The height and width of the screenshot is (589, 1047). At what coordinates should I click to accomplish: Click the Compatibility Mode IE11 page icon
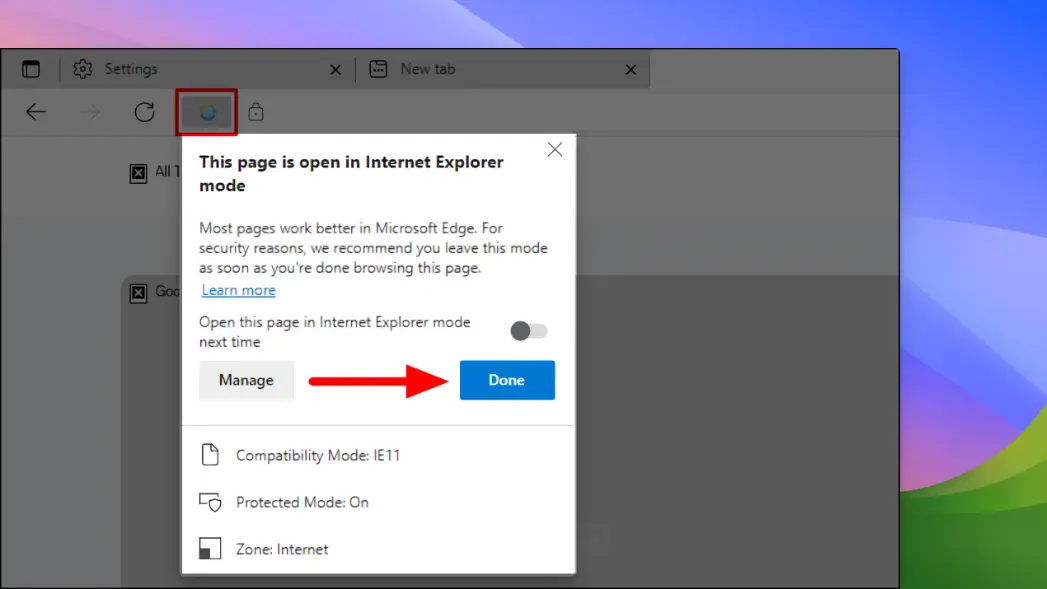tap(211, 455)
